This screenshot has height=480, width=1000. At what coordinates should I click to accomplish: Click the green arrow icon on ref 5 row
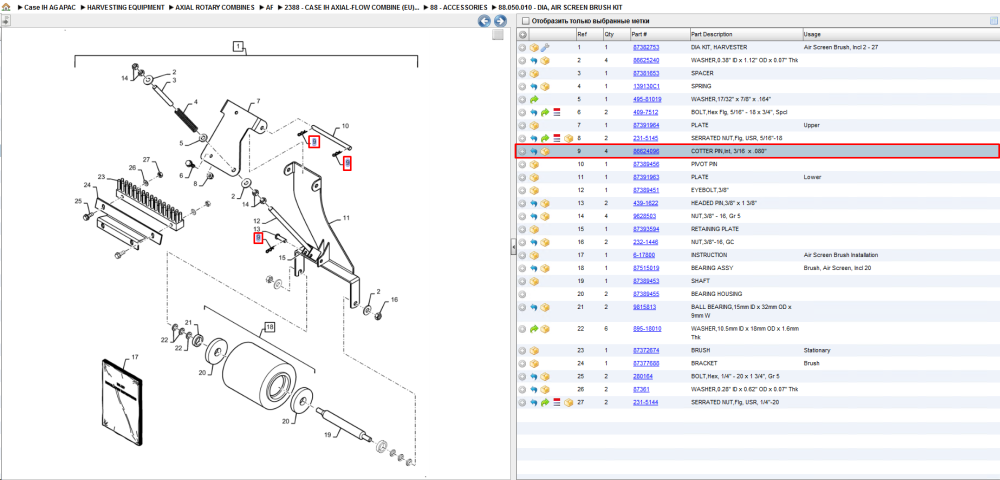[x=534, y=99]
